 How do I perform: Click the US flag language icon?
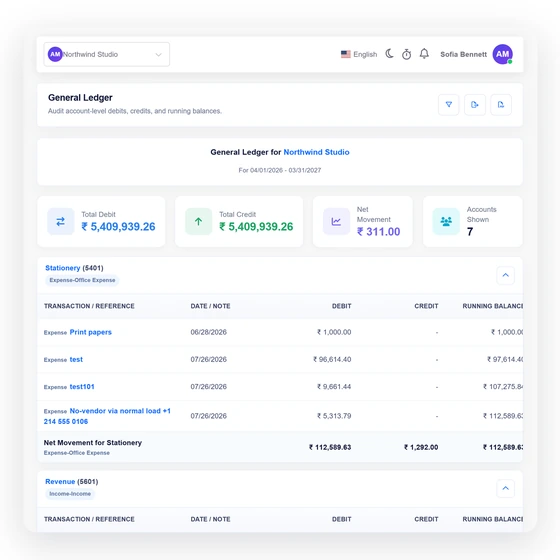click(x=345, y=54)
